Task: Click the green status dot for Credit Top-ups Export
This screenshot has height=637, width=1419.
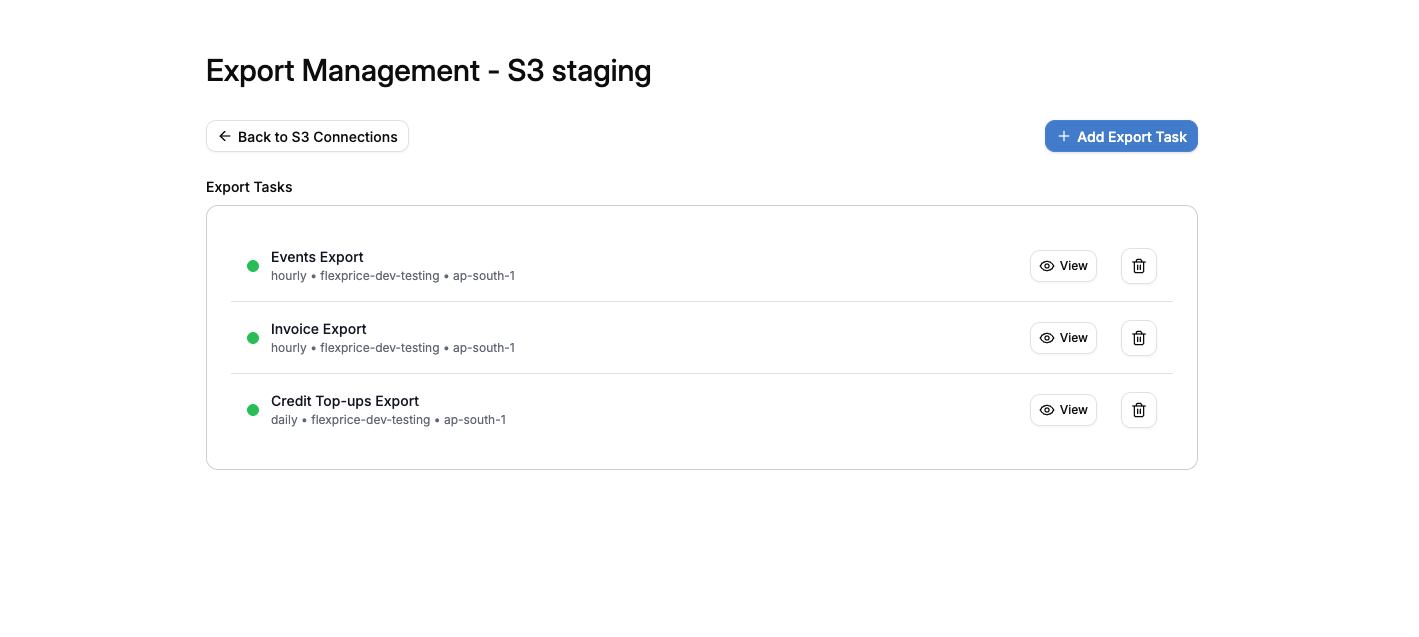Action: [253, 410]
